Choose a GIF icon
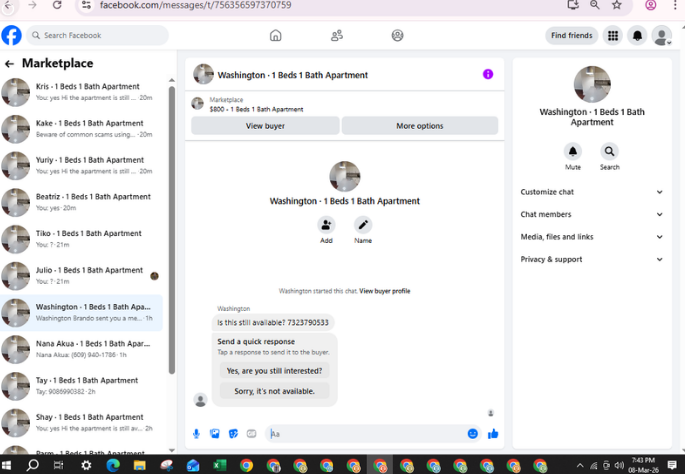 [251, 433]
